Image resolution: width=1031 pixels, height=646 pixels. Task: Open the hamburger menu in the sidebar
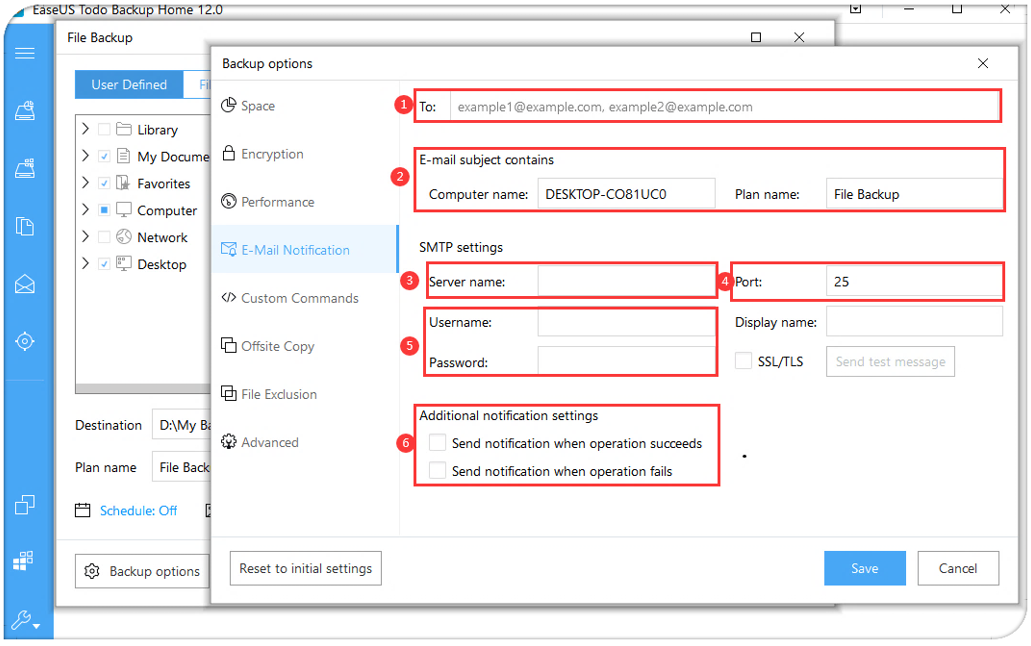[x=25, y=53]
